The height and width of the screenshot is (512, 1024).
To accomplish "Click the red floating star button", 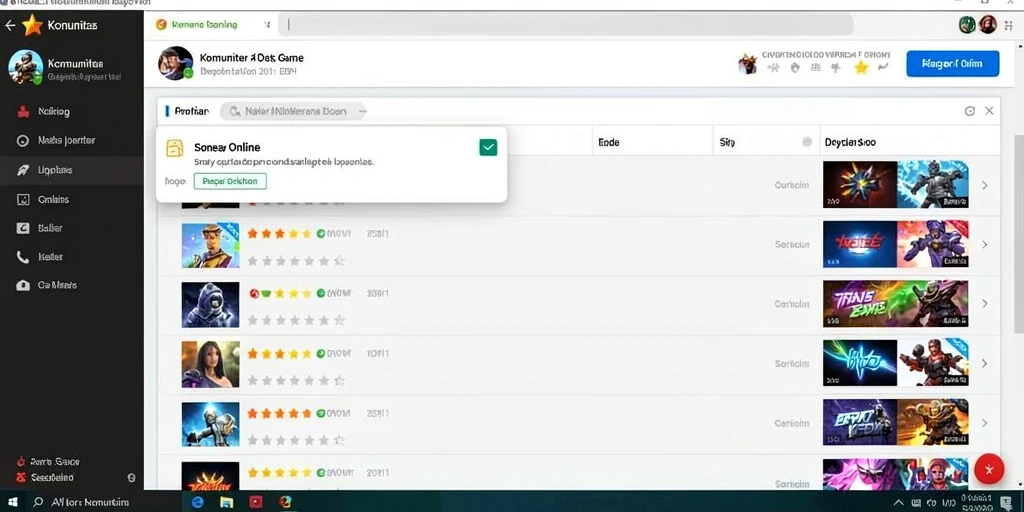I will pos(989,469).
